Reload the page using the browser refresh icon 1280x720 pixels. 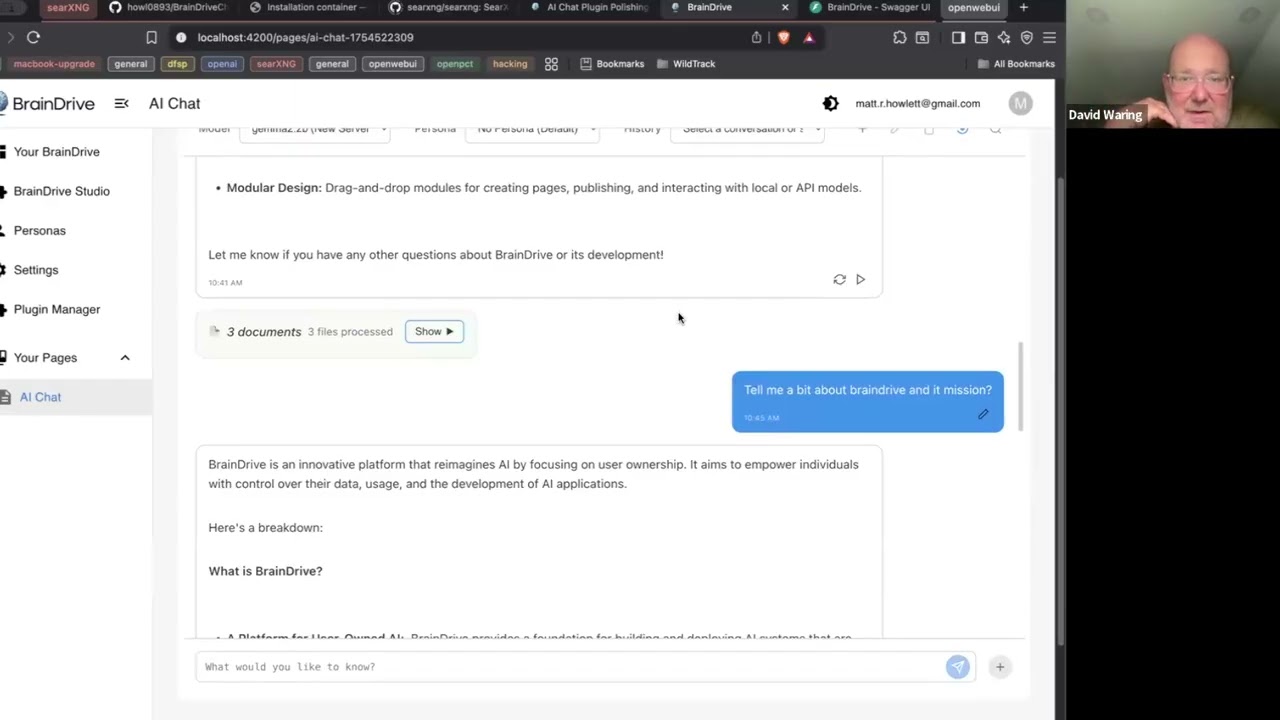click(x=33, y=38)
